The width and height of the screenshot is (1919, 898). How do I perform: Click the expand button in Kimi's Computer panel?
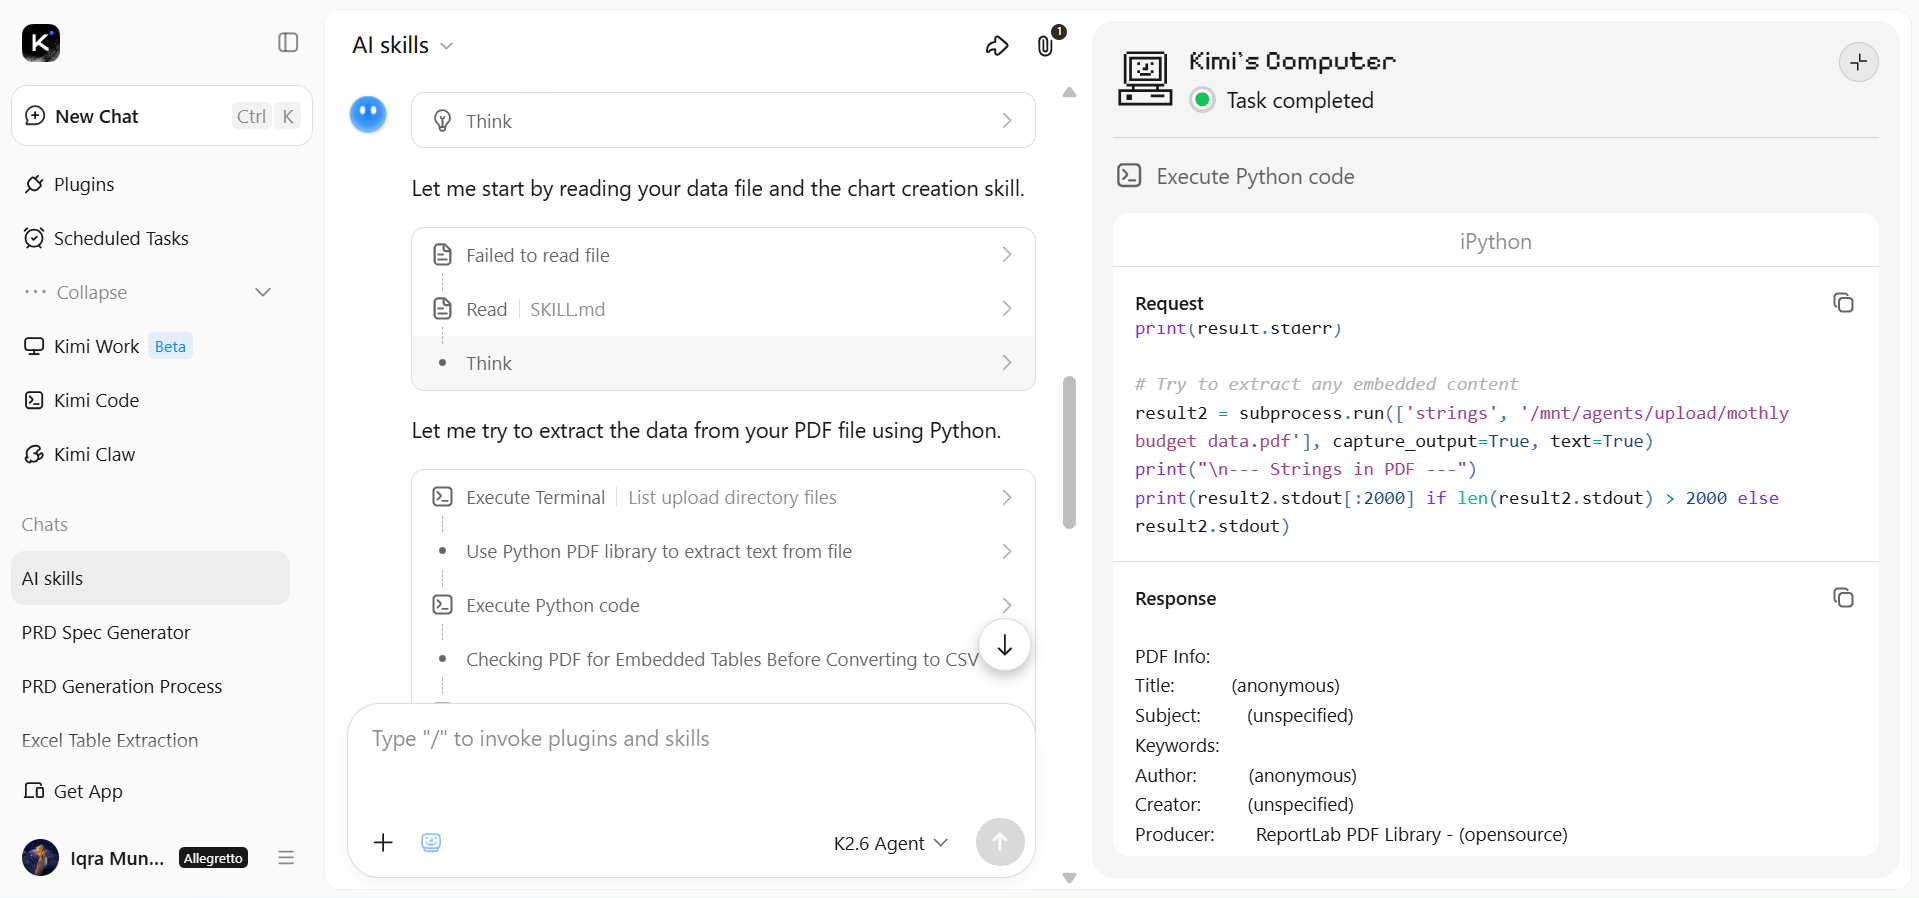[1859, 62]
